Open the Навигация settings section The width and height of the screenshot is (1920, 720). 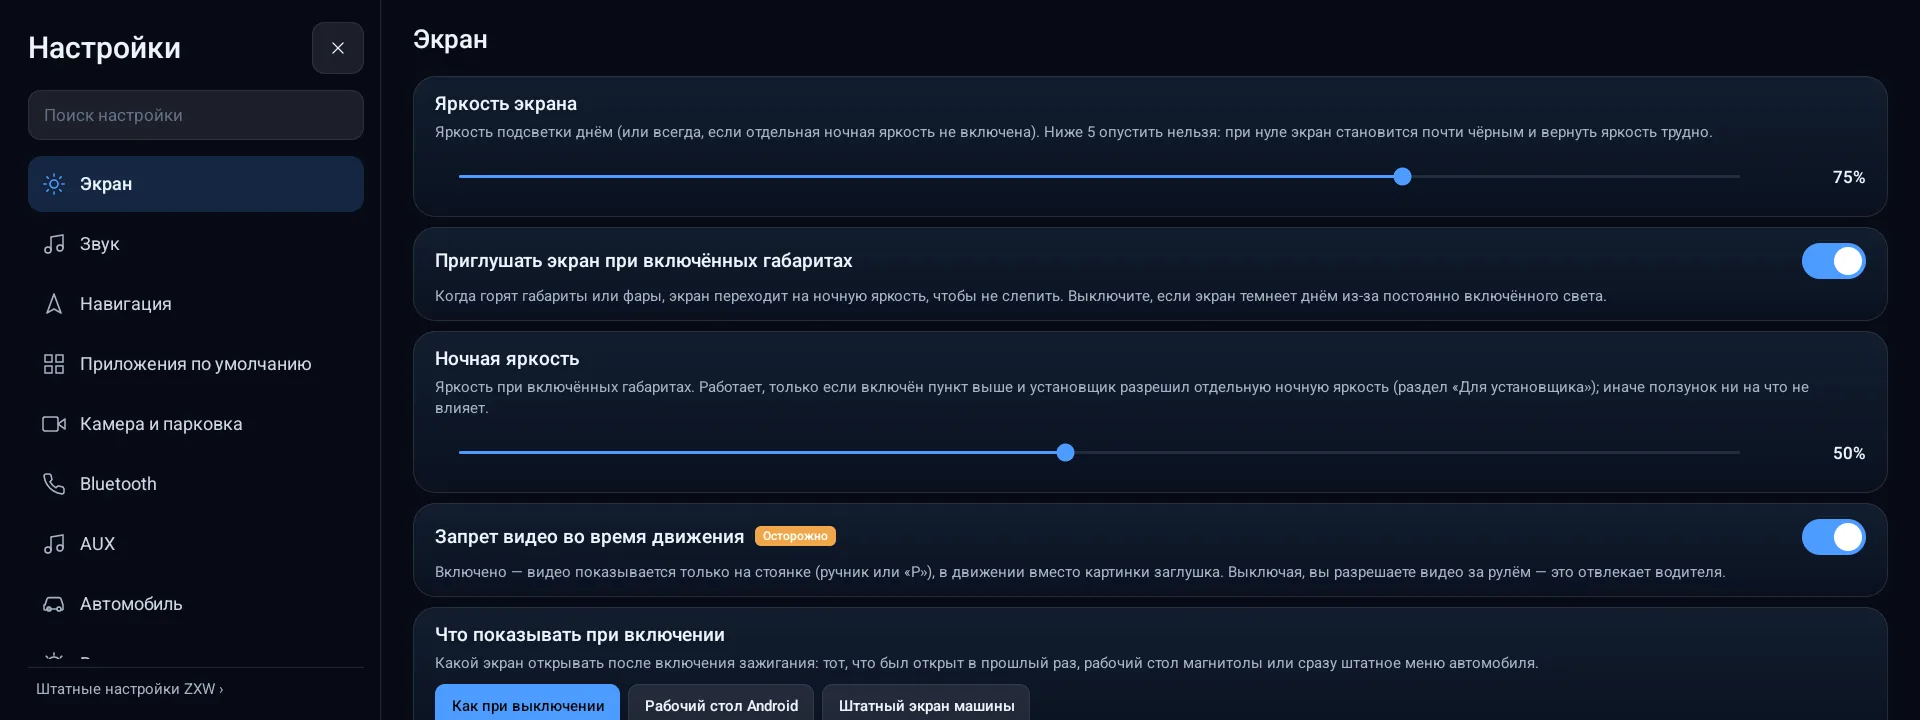[196, 304]
